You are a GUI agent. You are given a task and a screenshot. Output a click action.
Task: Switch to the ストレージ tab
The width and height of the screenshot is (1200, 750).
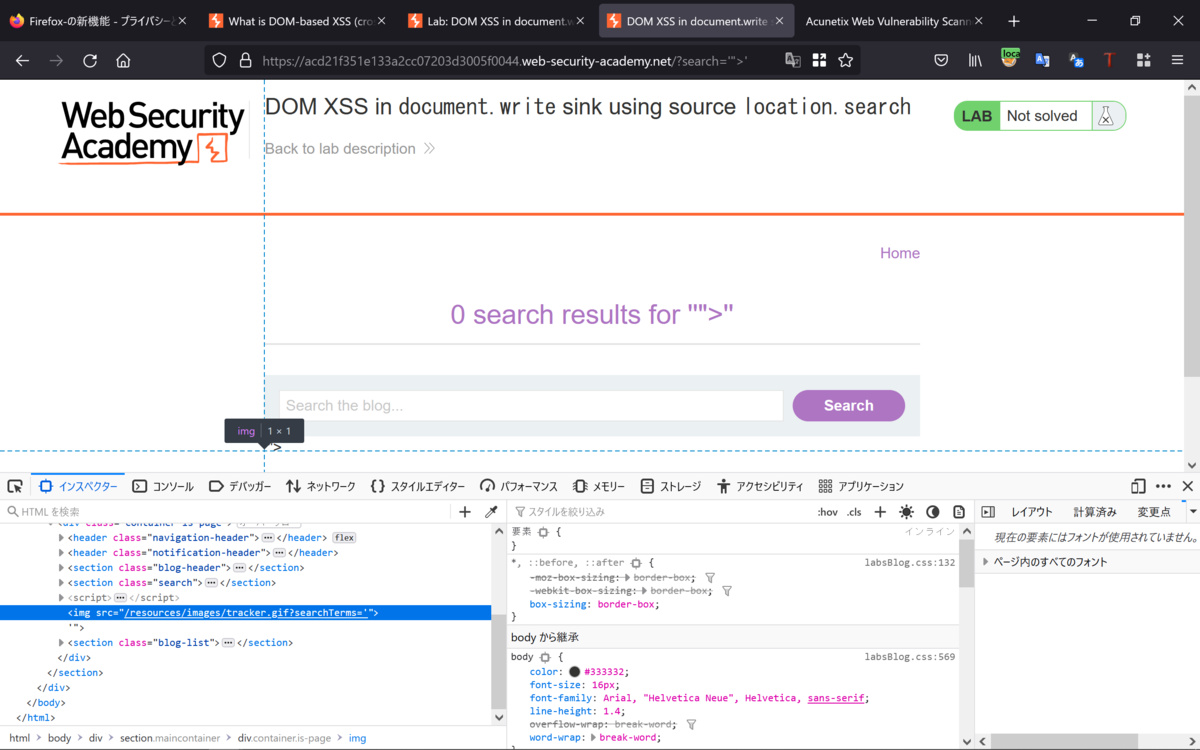click(x=670, y=486)
